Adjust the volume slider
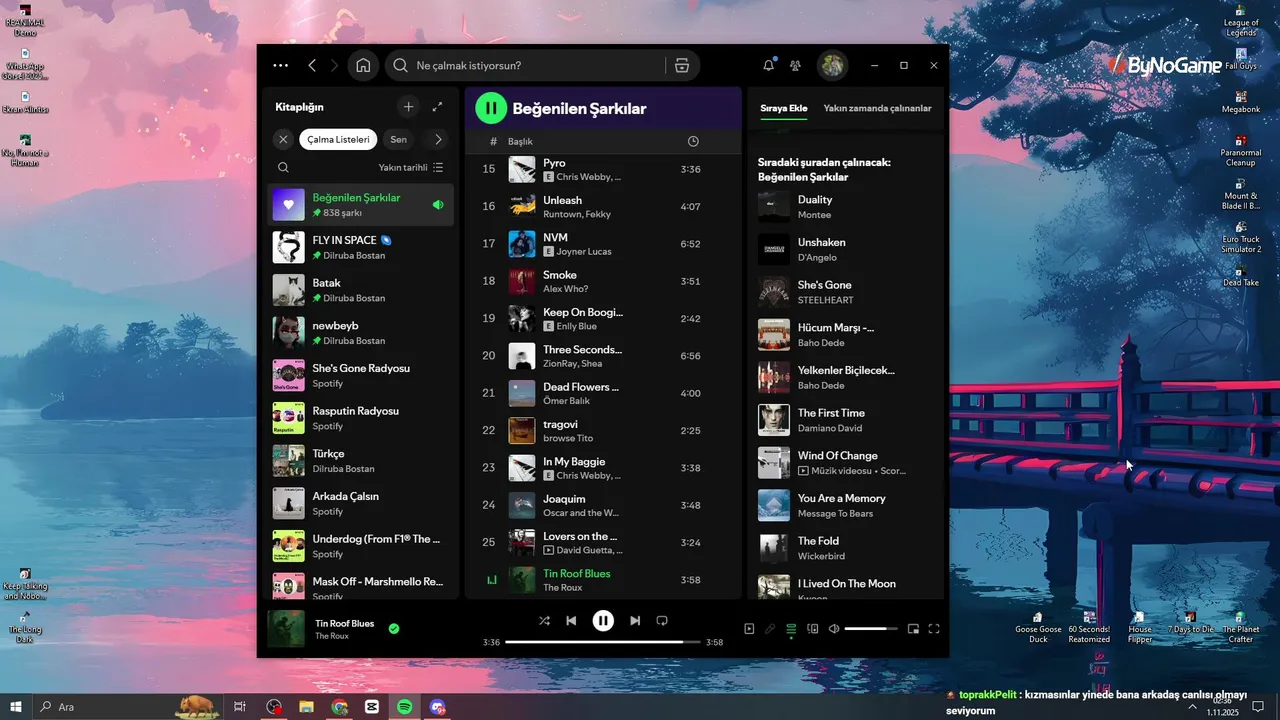The width and height of the screenshot is (1280, 720). click(871, 629)
